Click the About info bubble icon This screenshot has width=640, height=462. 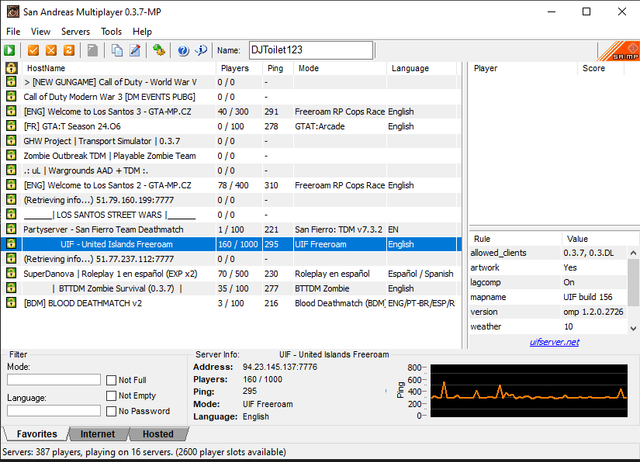tap(201, 50)
